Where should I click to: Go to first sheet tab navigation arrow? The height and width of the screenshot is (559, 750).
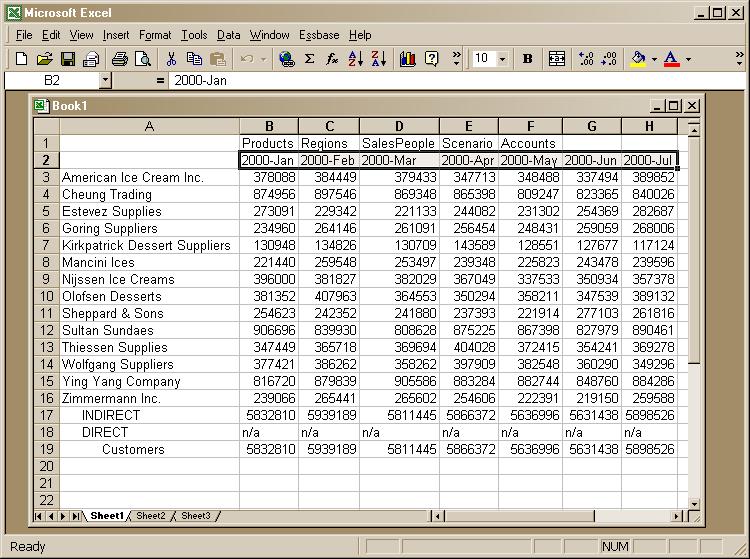tap(39, 516)
